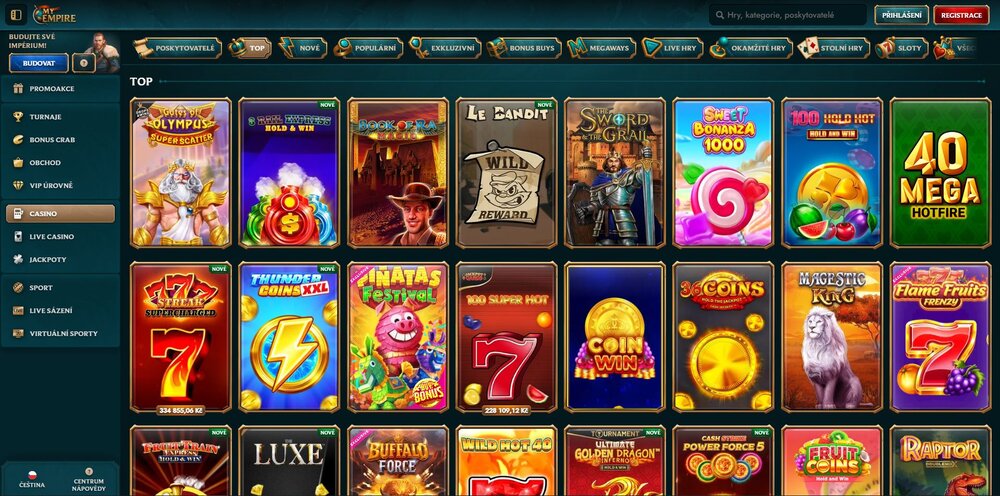This screenshot has height=496, width=1000.
Task: Click the My Empire logo
Action: tap(54, 14)
